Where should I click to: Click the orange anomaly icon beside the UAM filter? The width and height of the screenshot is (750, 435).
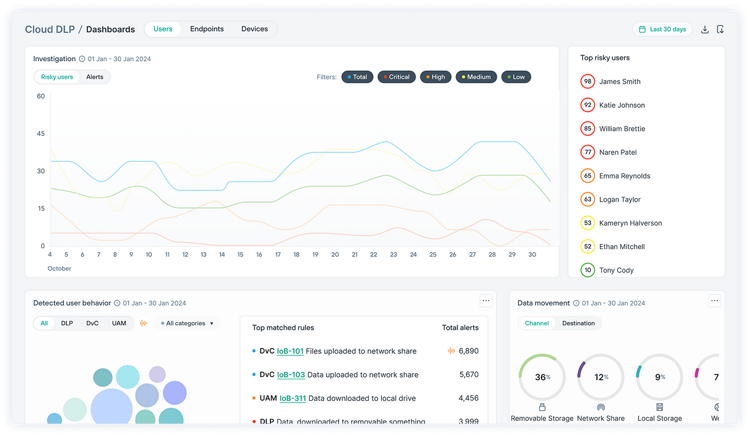point(143,323)
